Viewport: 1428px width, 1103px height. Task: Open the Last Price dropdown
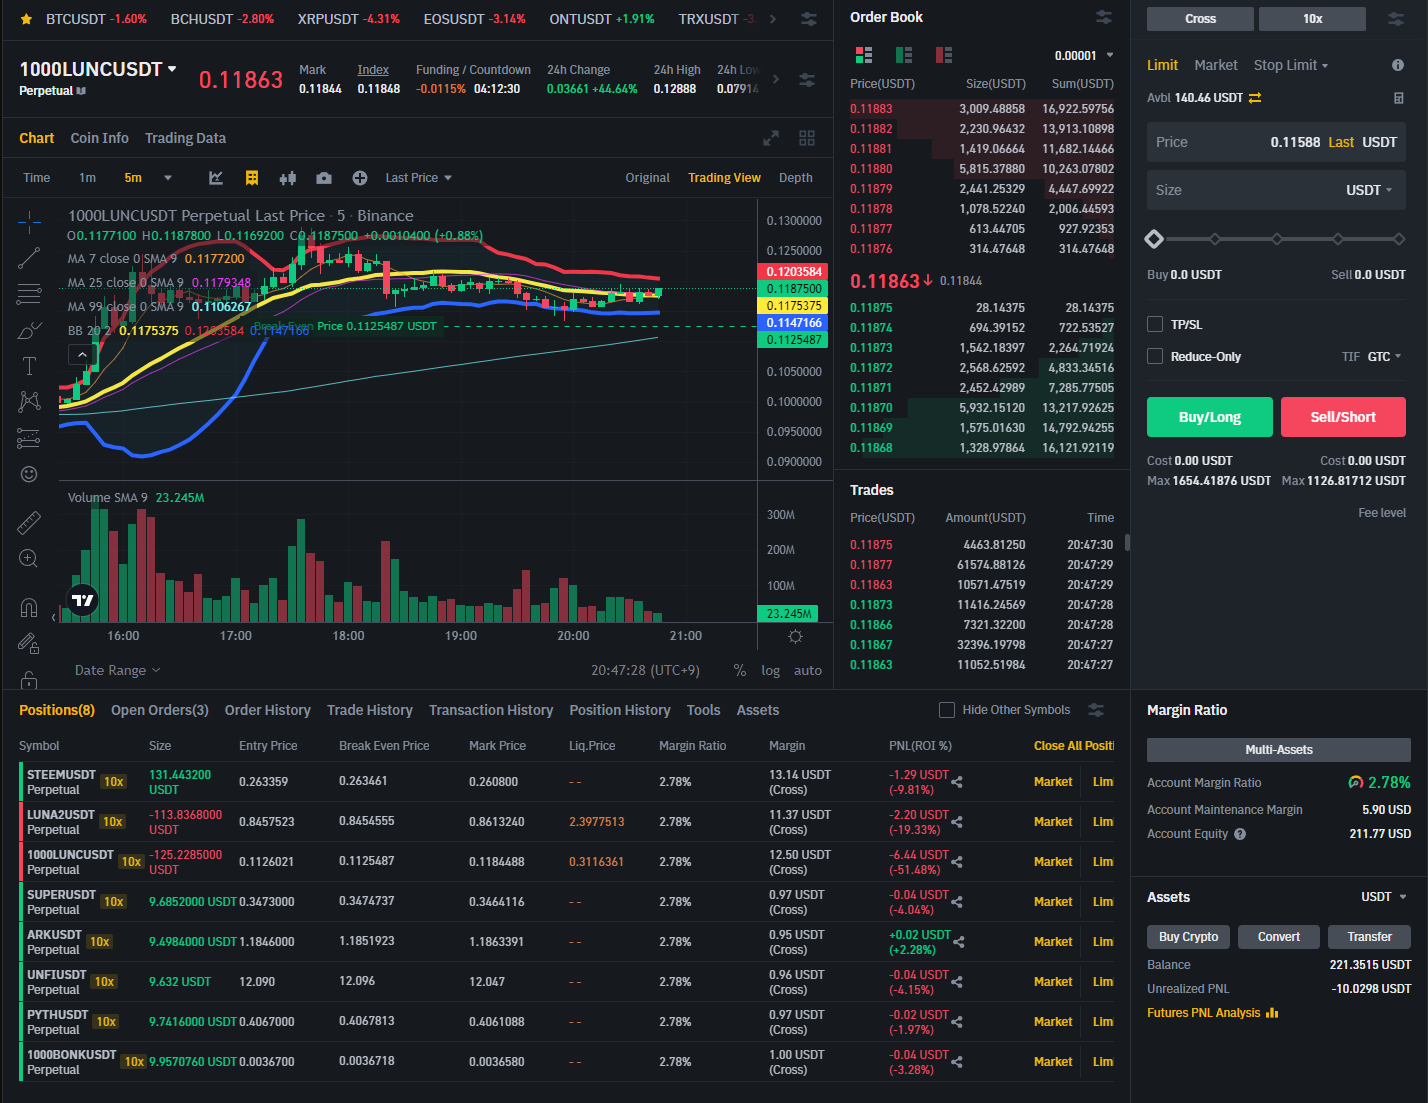coord(419,178)
